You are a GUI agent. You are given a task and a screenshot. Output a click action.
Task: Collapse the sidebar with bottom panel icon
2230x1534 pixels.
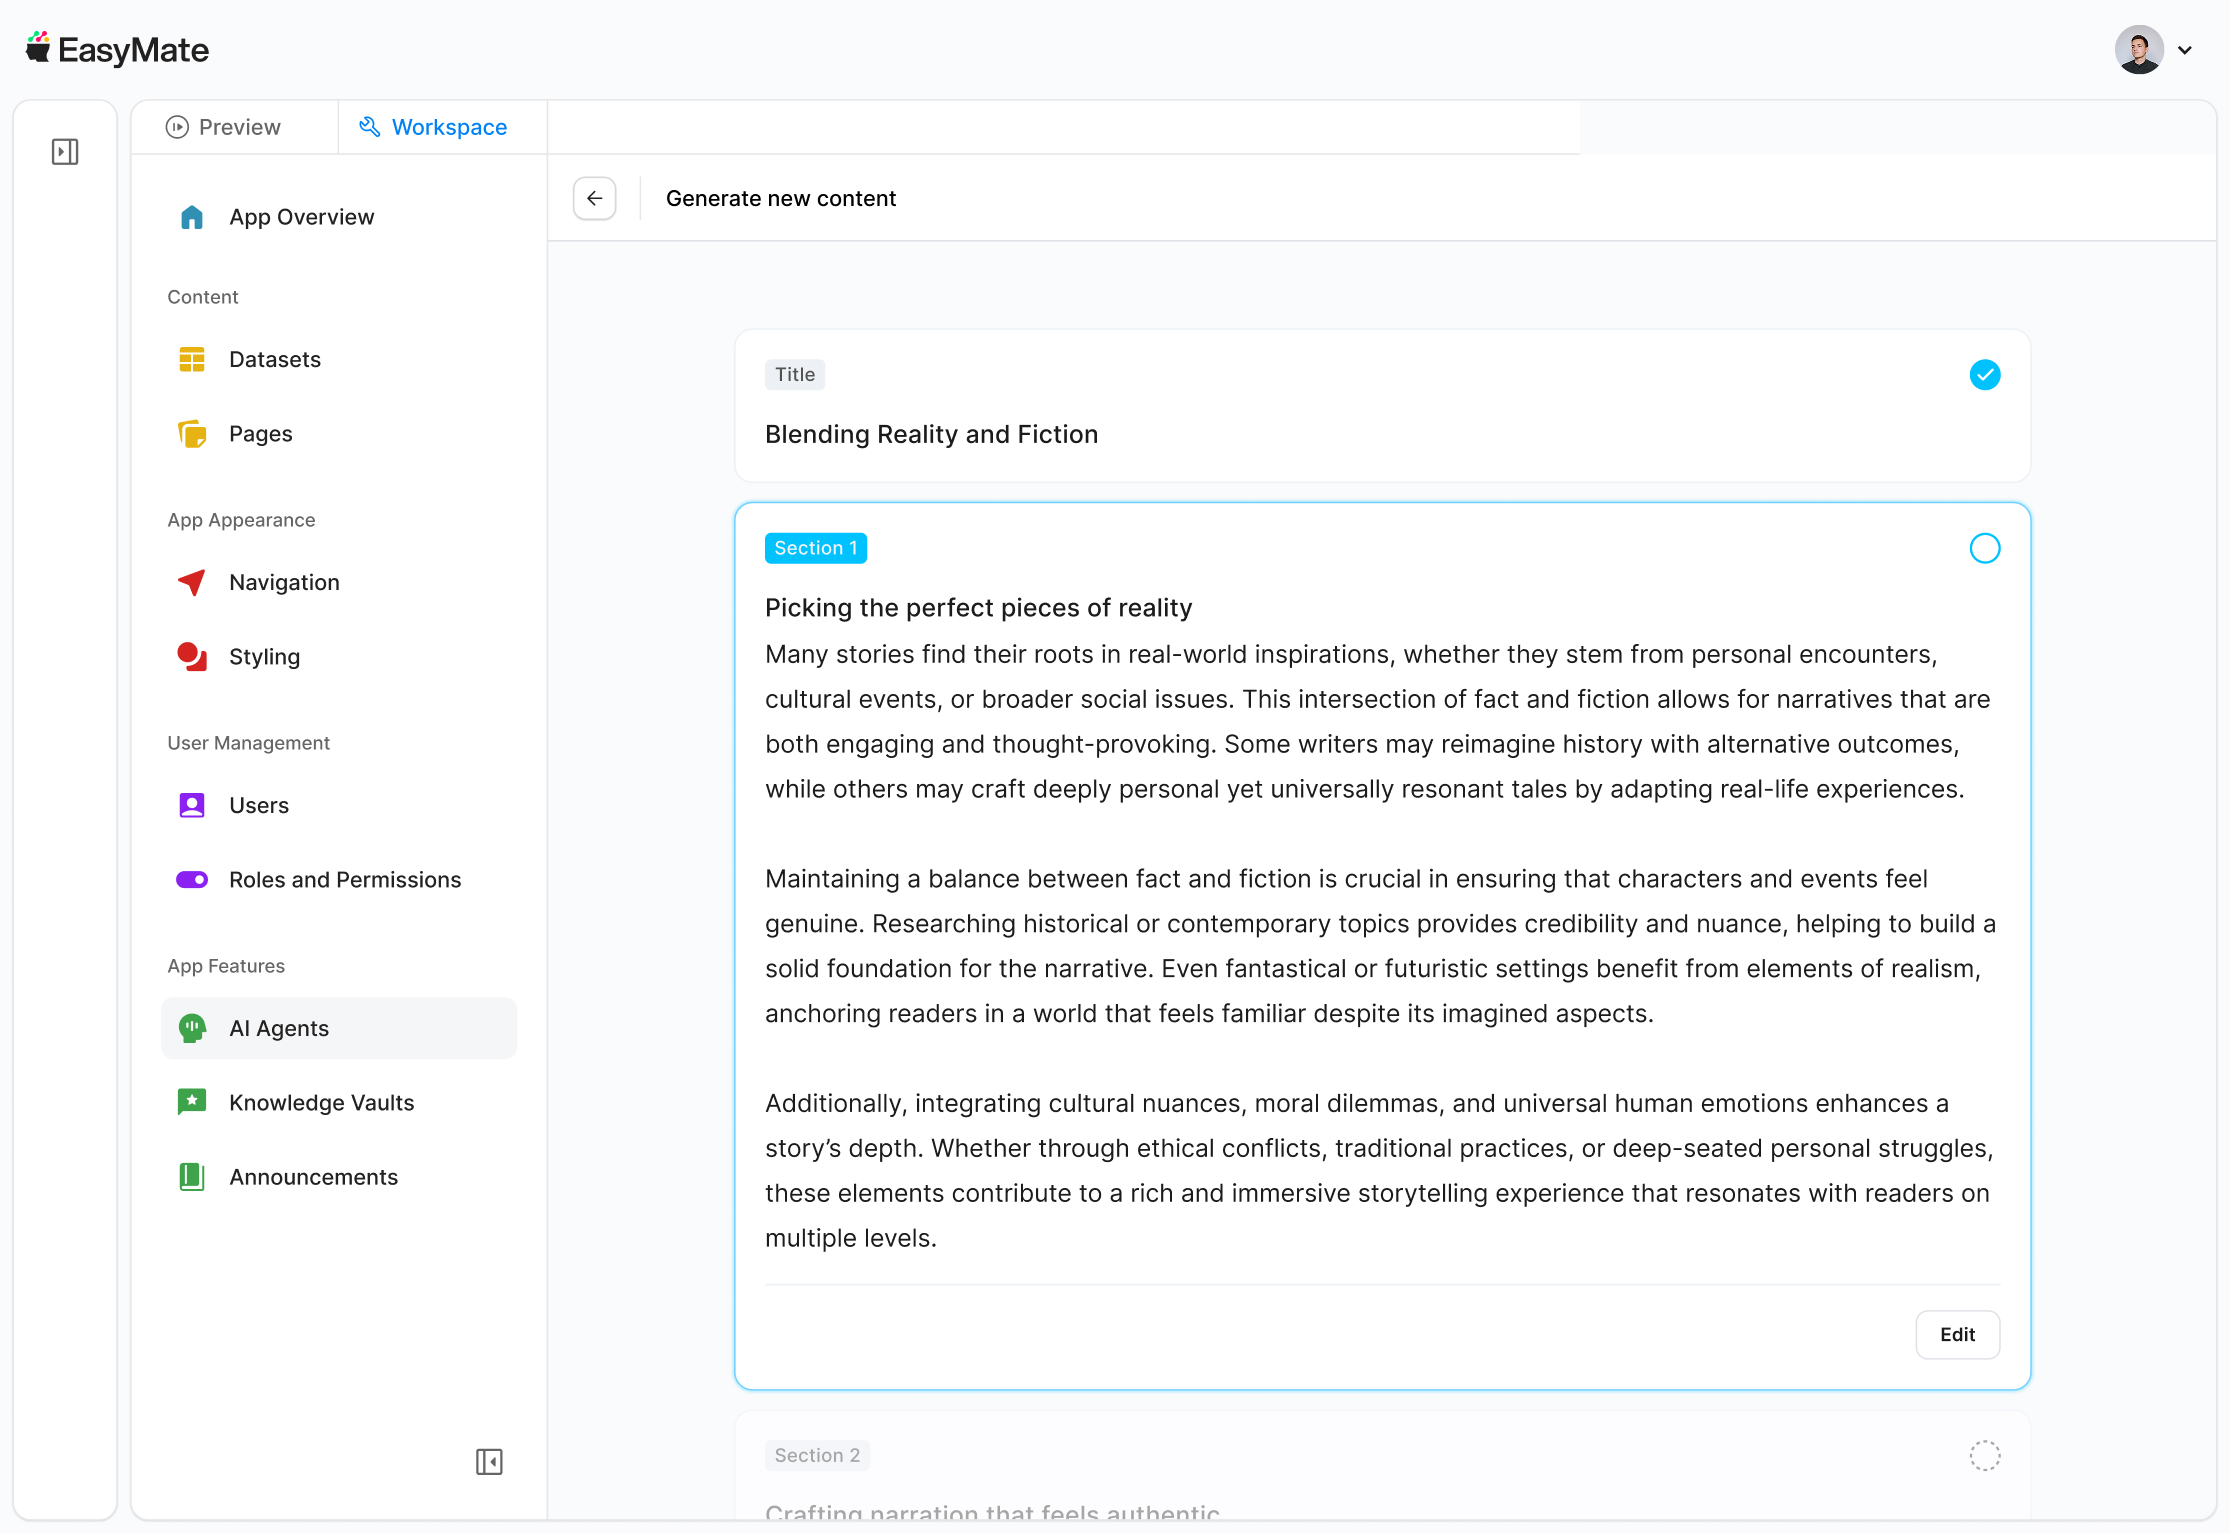[x=489, y=1462]
